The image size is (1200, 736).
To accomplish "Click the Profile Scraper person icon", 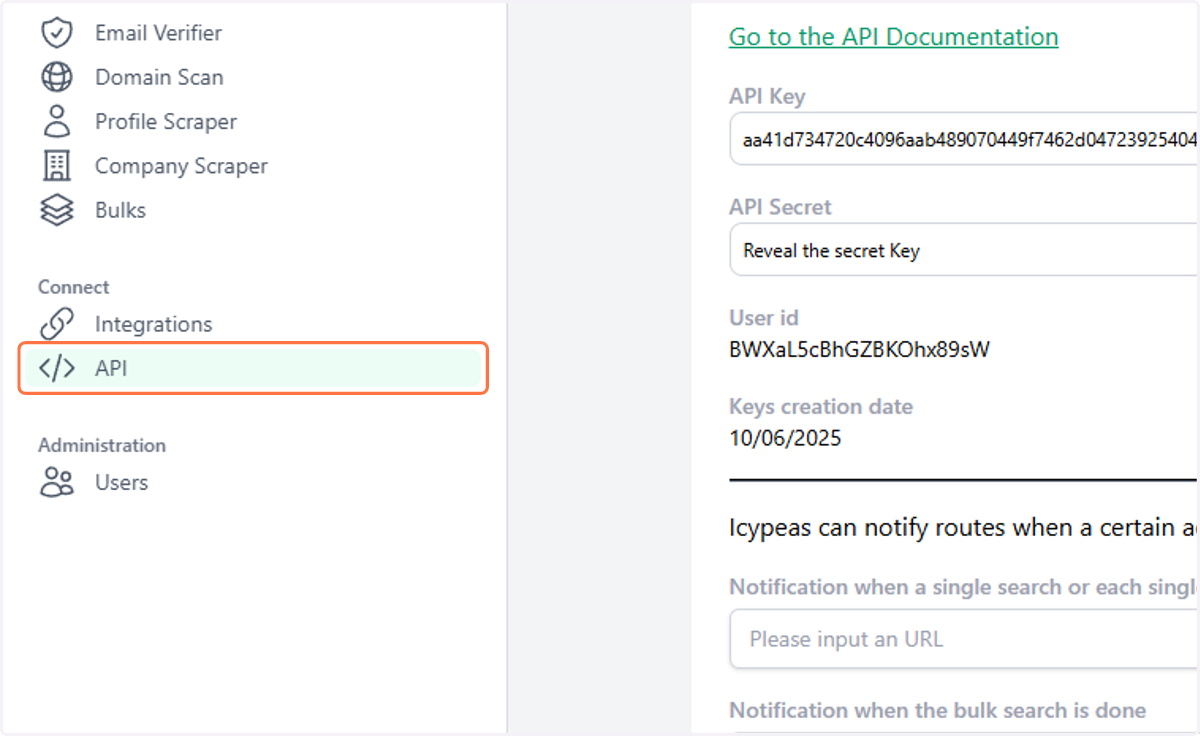I will click(56, 121).
